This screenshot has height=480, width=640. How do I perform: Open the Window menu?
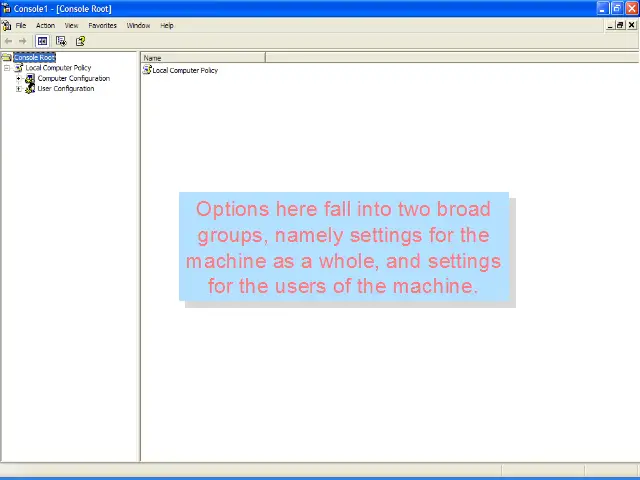pyautogui.click(x=138, y=25)
